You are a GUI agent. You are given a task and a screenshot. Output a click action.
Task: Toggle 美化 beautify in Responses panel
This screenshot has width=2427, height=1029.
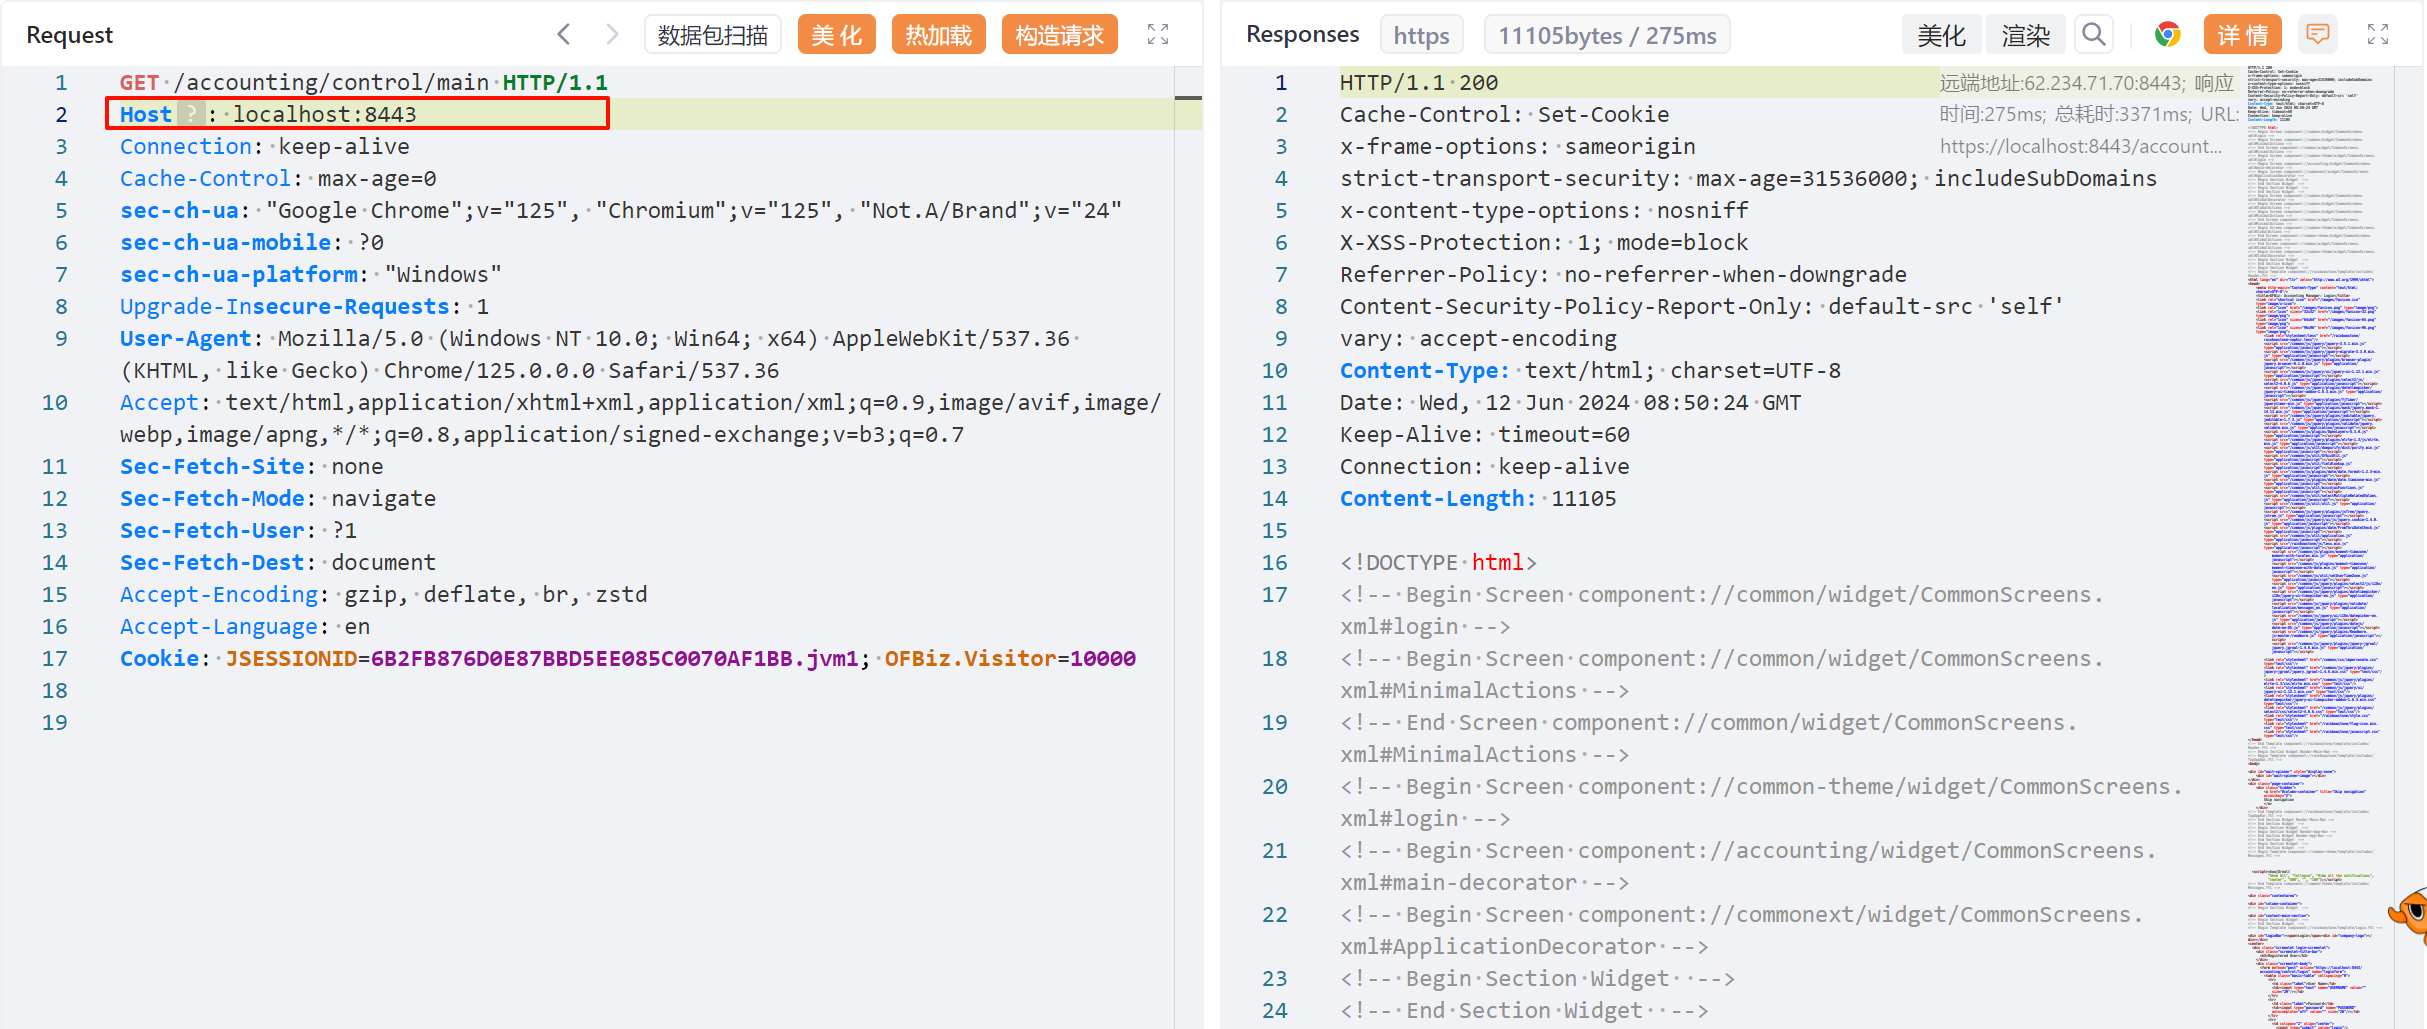click(x=1940, y=35)
